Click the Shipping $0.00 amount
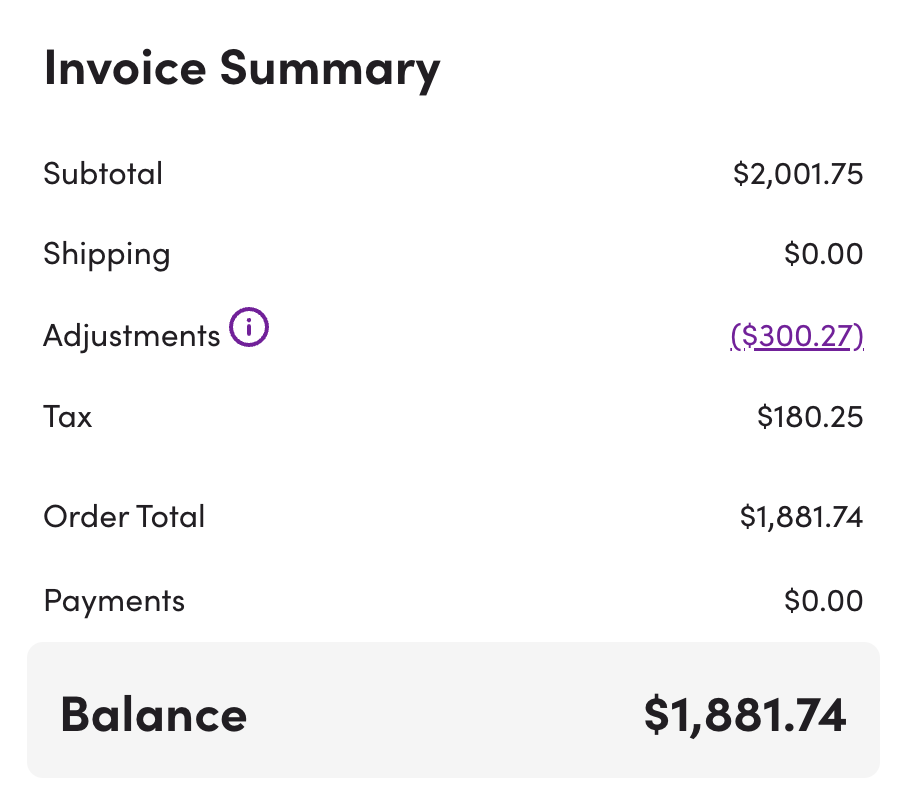Screen dimensions: 916x802 click(x=824, y=254)
